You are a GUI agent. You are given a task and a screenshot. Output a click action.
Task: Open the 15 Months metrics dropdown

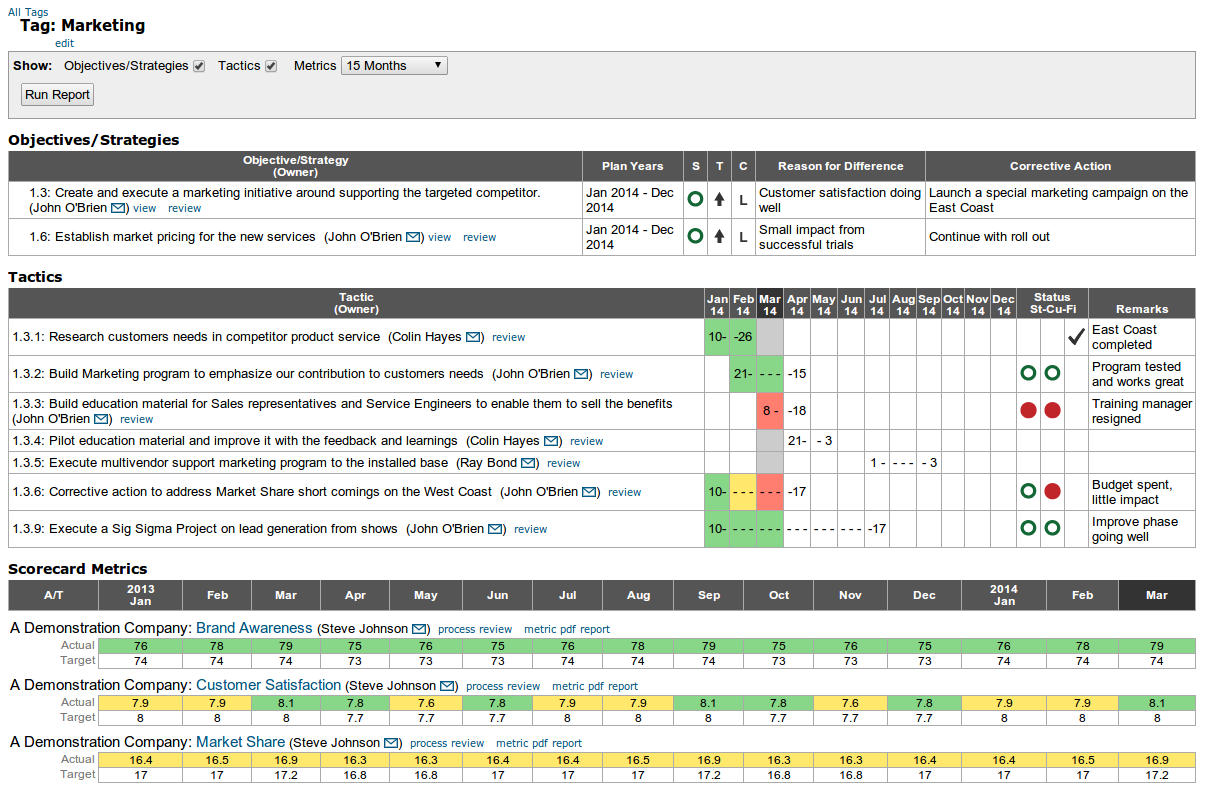coord(396,65)
